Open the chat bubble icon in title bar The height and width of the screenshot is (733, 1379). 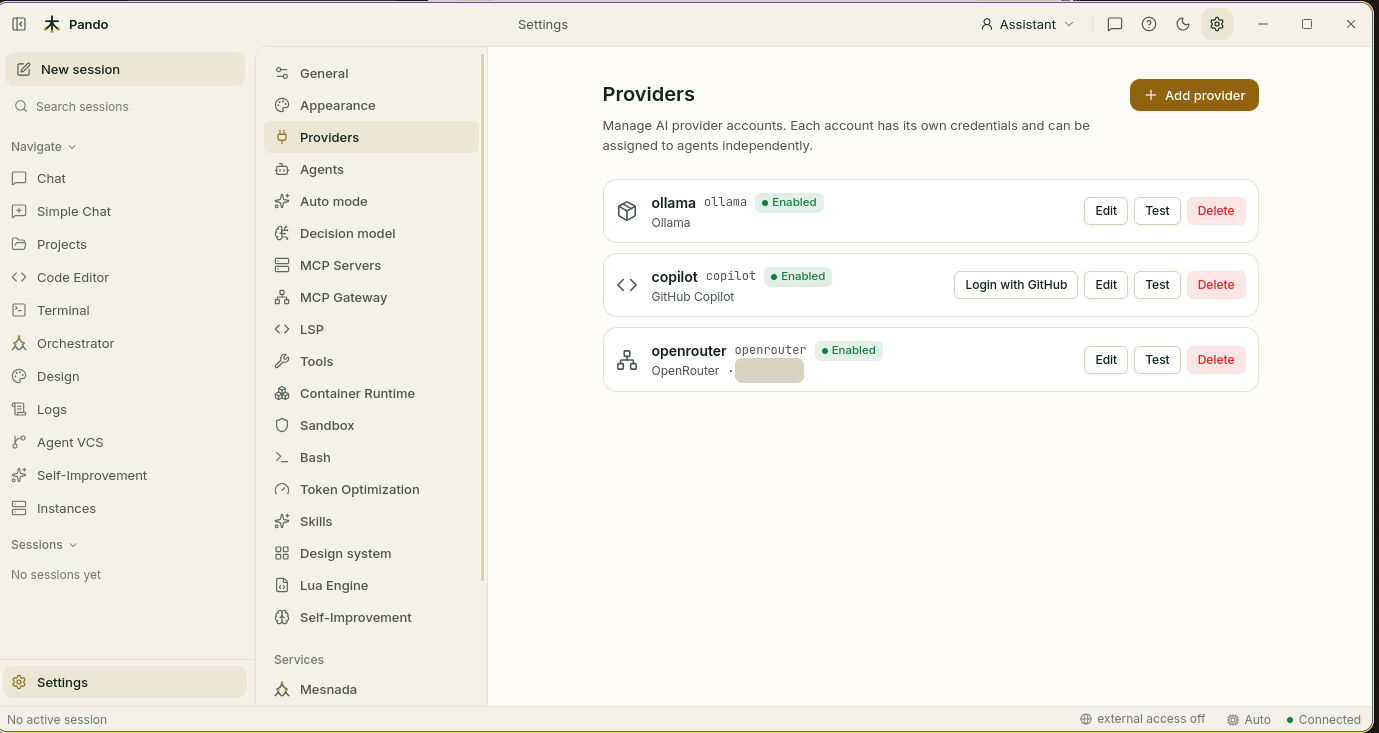click(1115, 24)
